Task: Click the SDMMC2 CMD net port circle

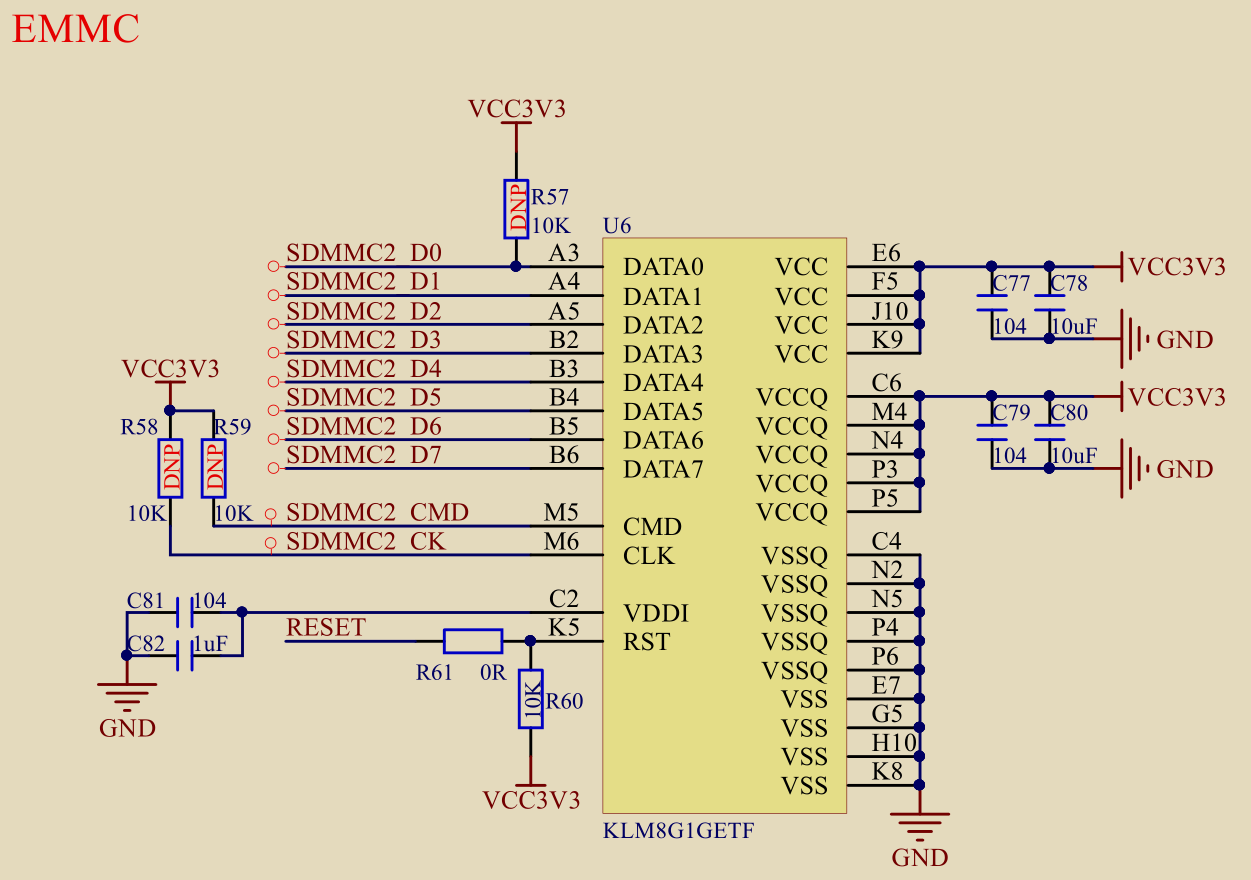Action: point(271,514)
